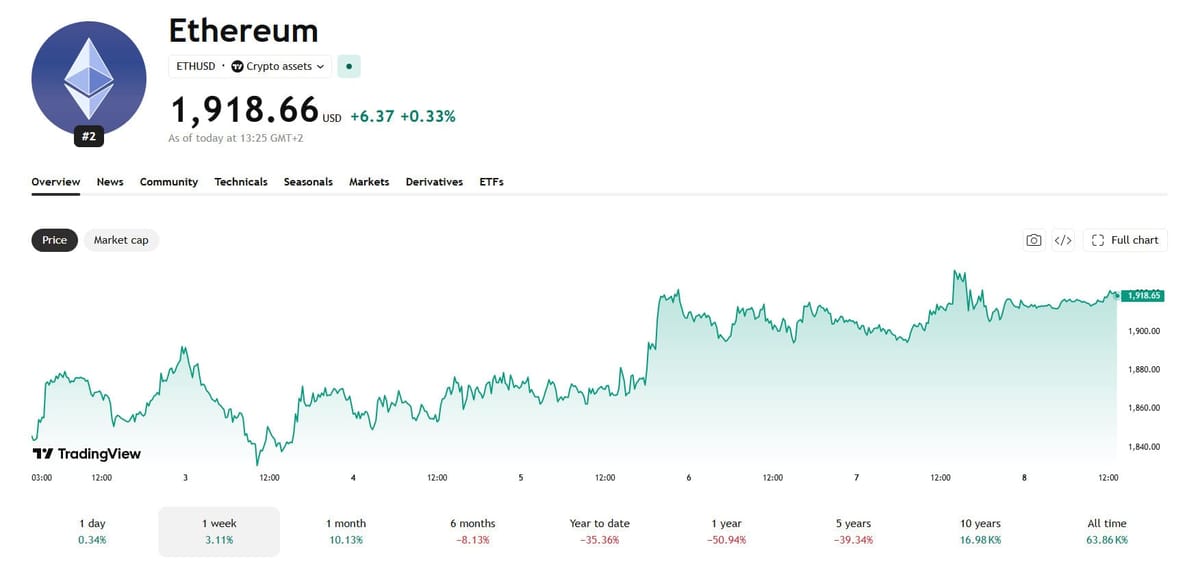Click the green market status dot
The image size is (1200, 562).
348,66
